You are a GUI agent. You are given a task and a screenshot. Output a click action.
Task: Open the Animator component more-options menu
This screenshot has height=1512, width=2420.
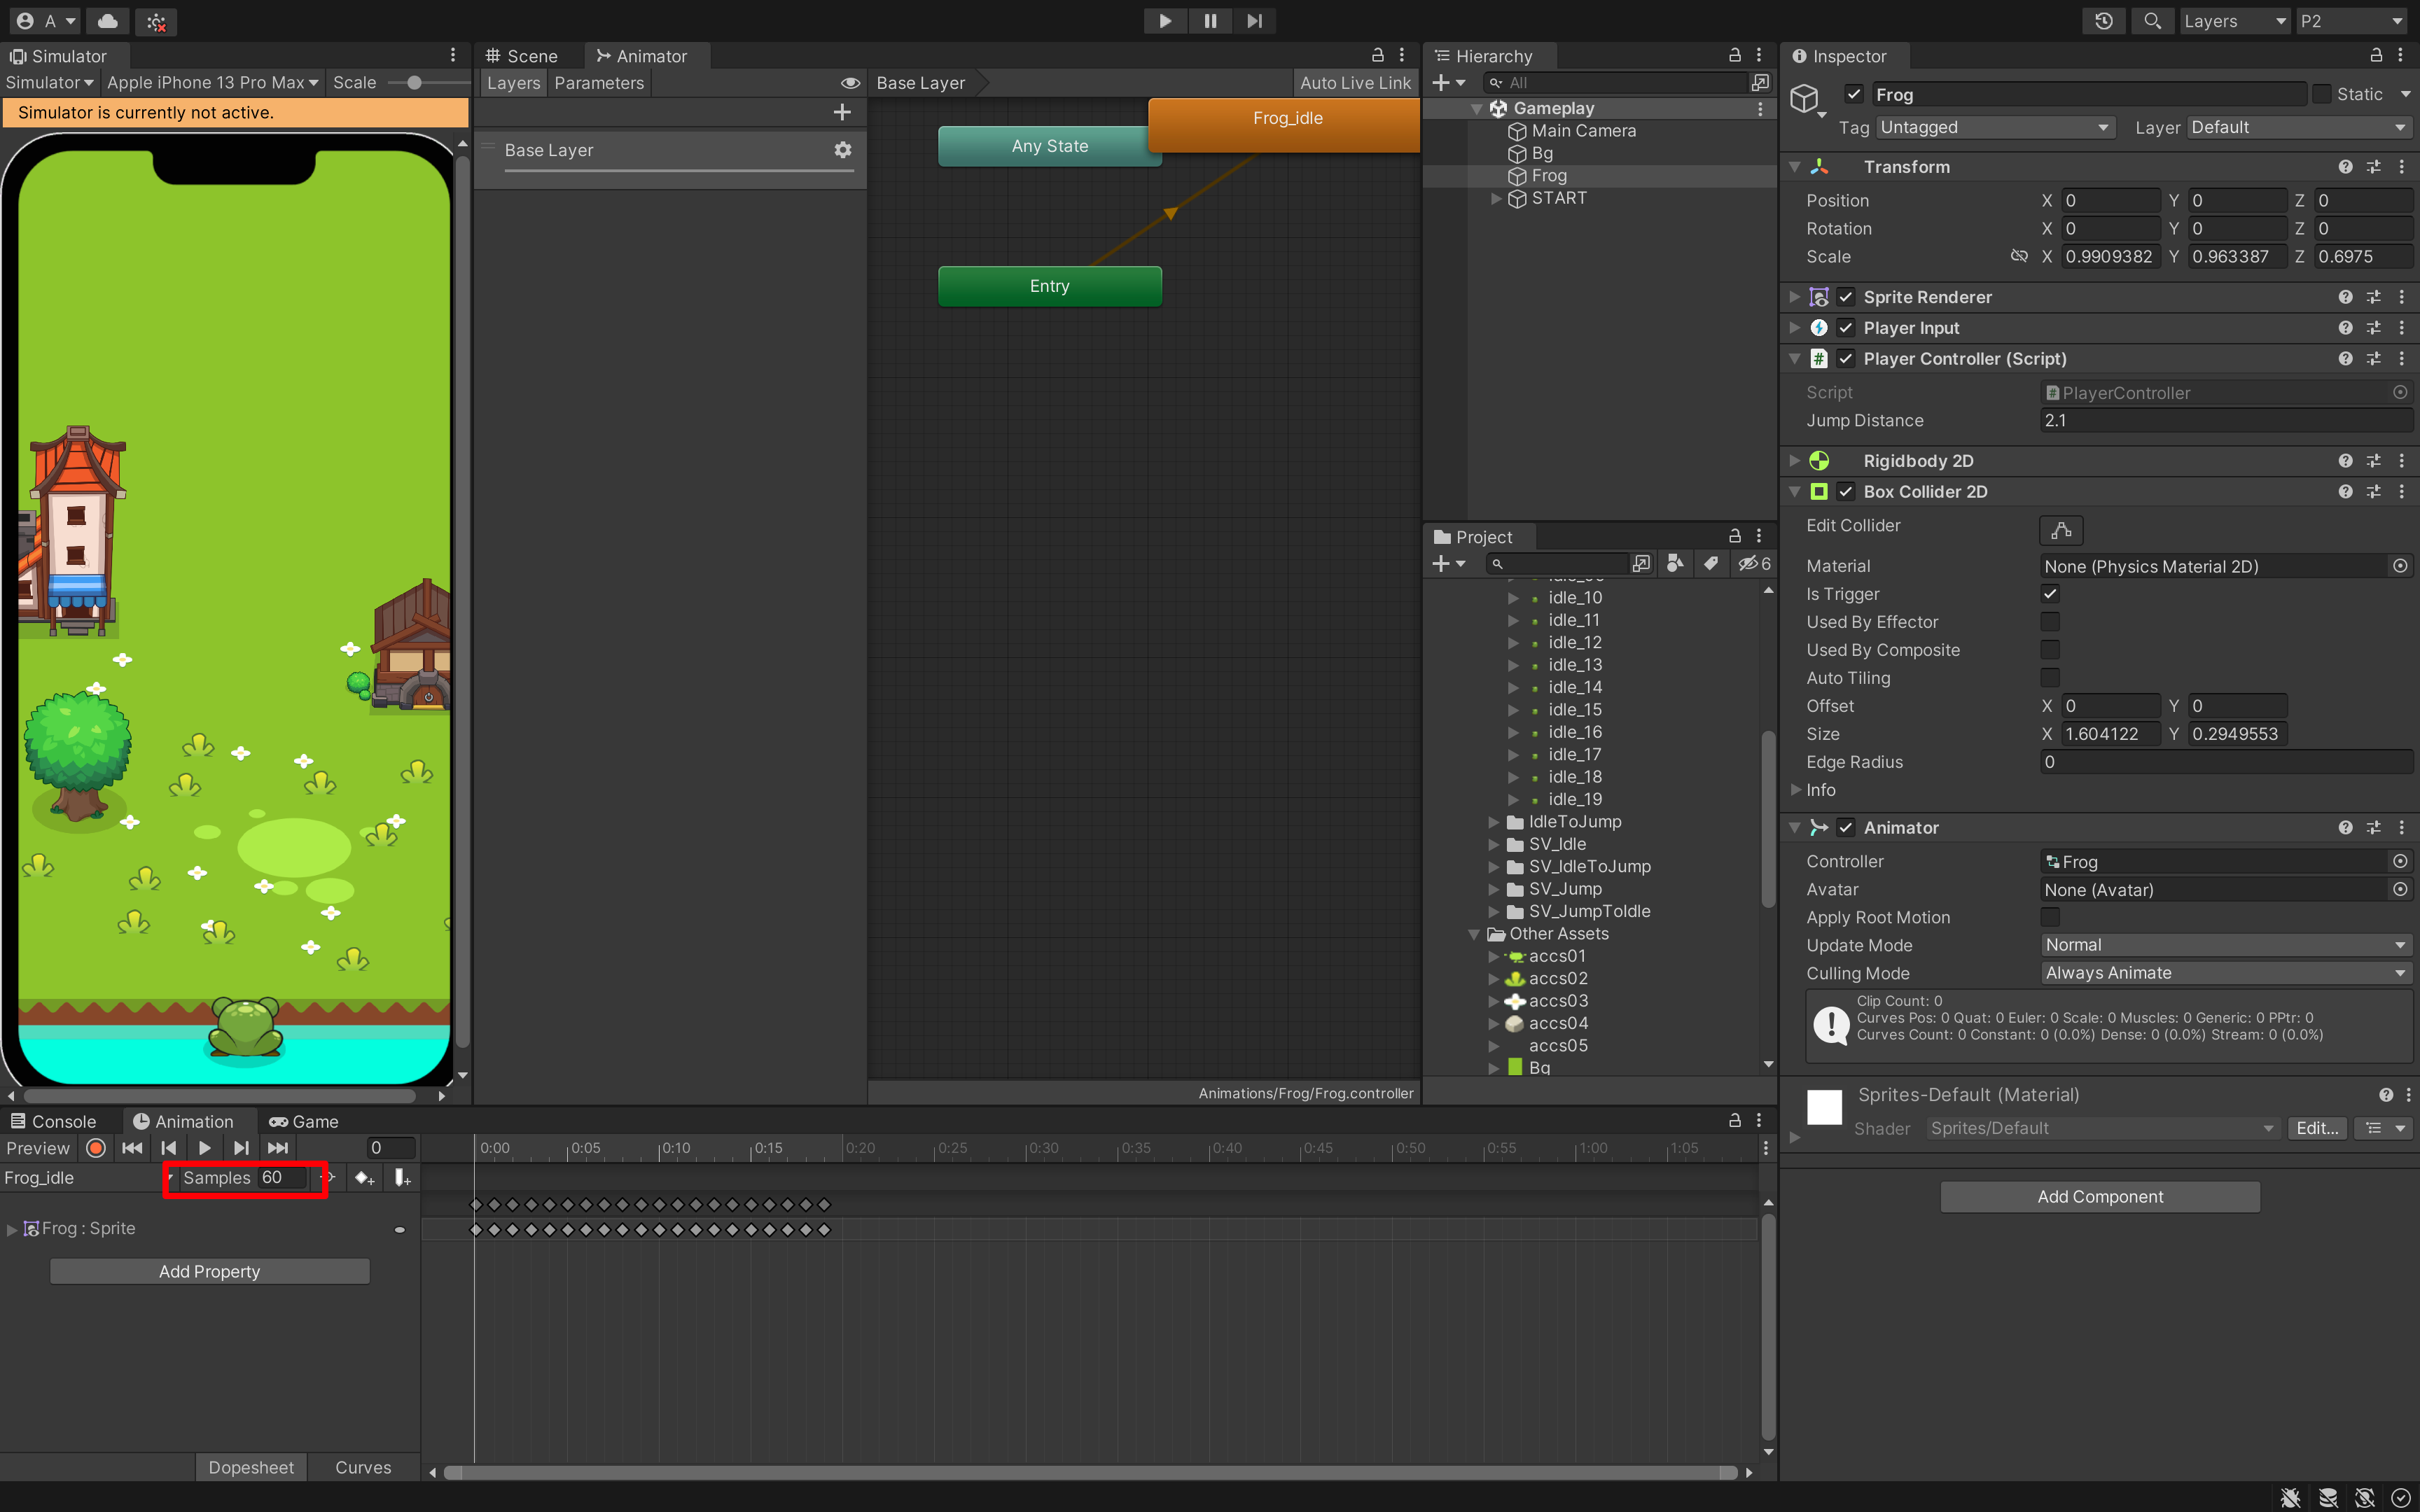2402,828
